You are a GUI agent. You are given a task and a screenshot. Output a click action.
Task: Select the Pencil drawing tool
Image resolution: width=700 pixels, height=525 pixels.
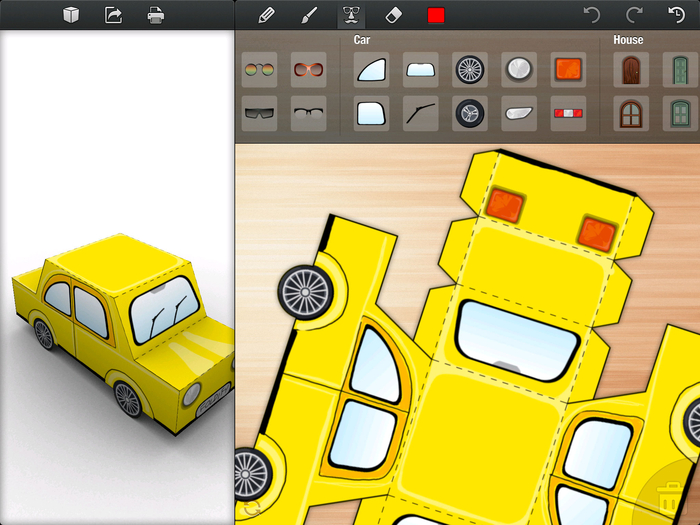(x=266, y=15)
